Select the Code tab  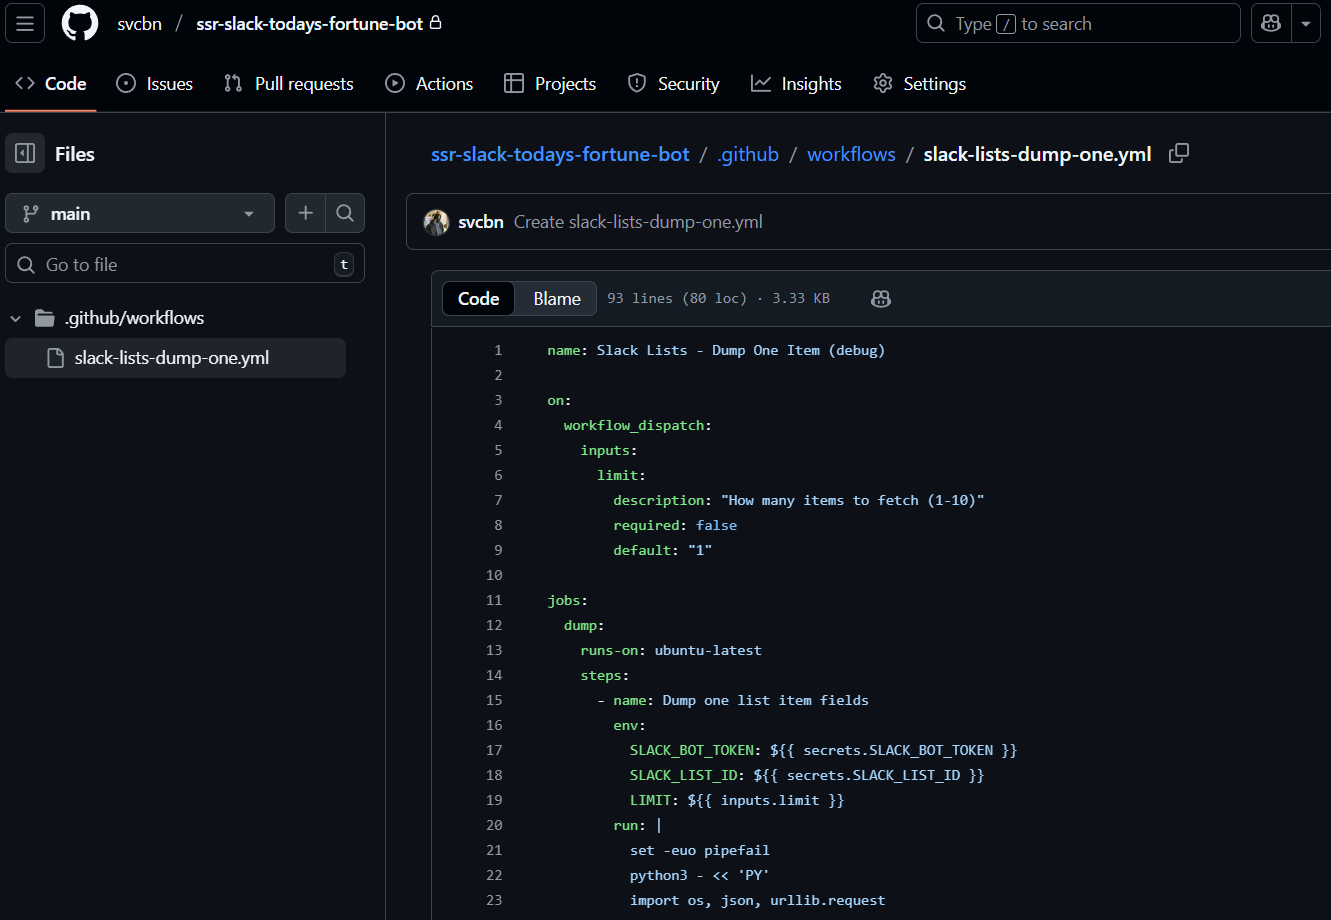tap(51, 84)
